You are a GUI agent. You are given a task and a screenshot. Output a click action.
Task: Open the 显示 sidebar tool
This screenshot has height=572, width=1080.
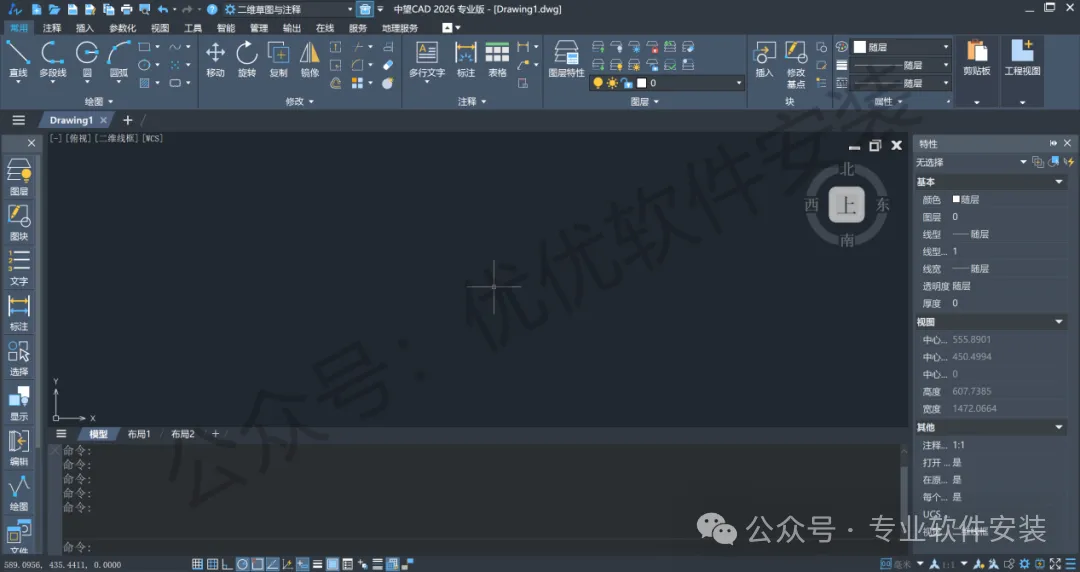point(19,403)
